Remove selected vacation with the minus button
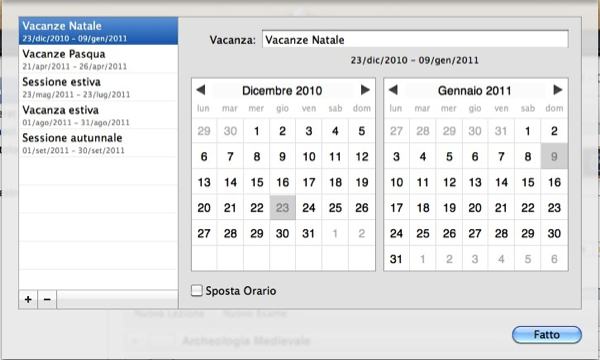The width and height of the screenshot is (600, 360). pyautogui.click(x=47, y=299)
